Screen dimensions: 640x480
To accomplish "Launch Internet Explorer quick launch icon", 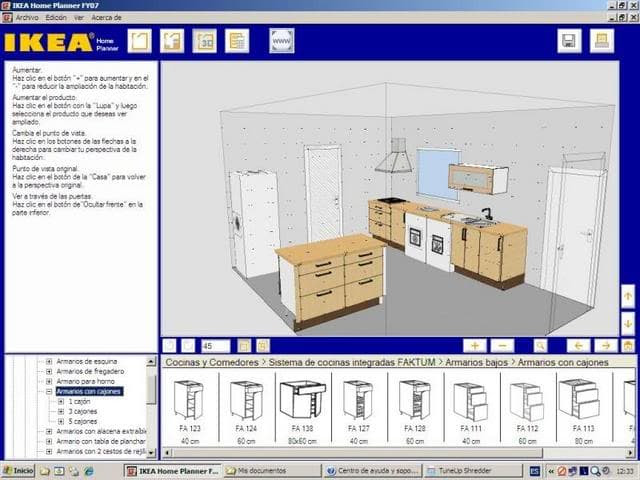I will 89,471.
